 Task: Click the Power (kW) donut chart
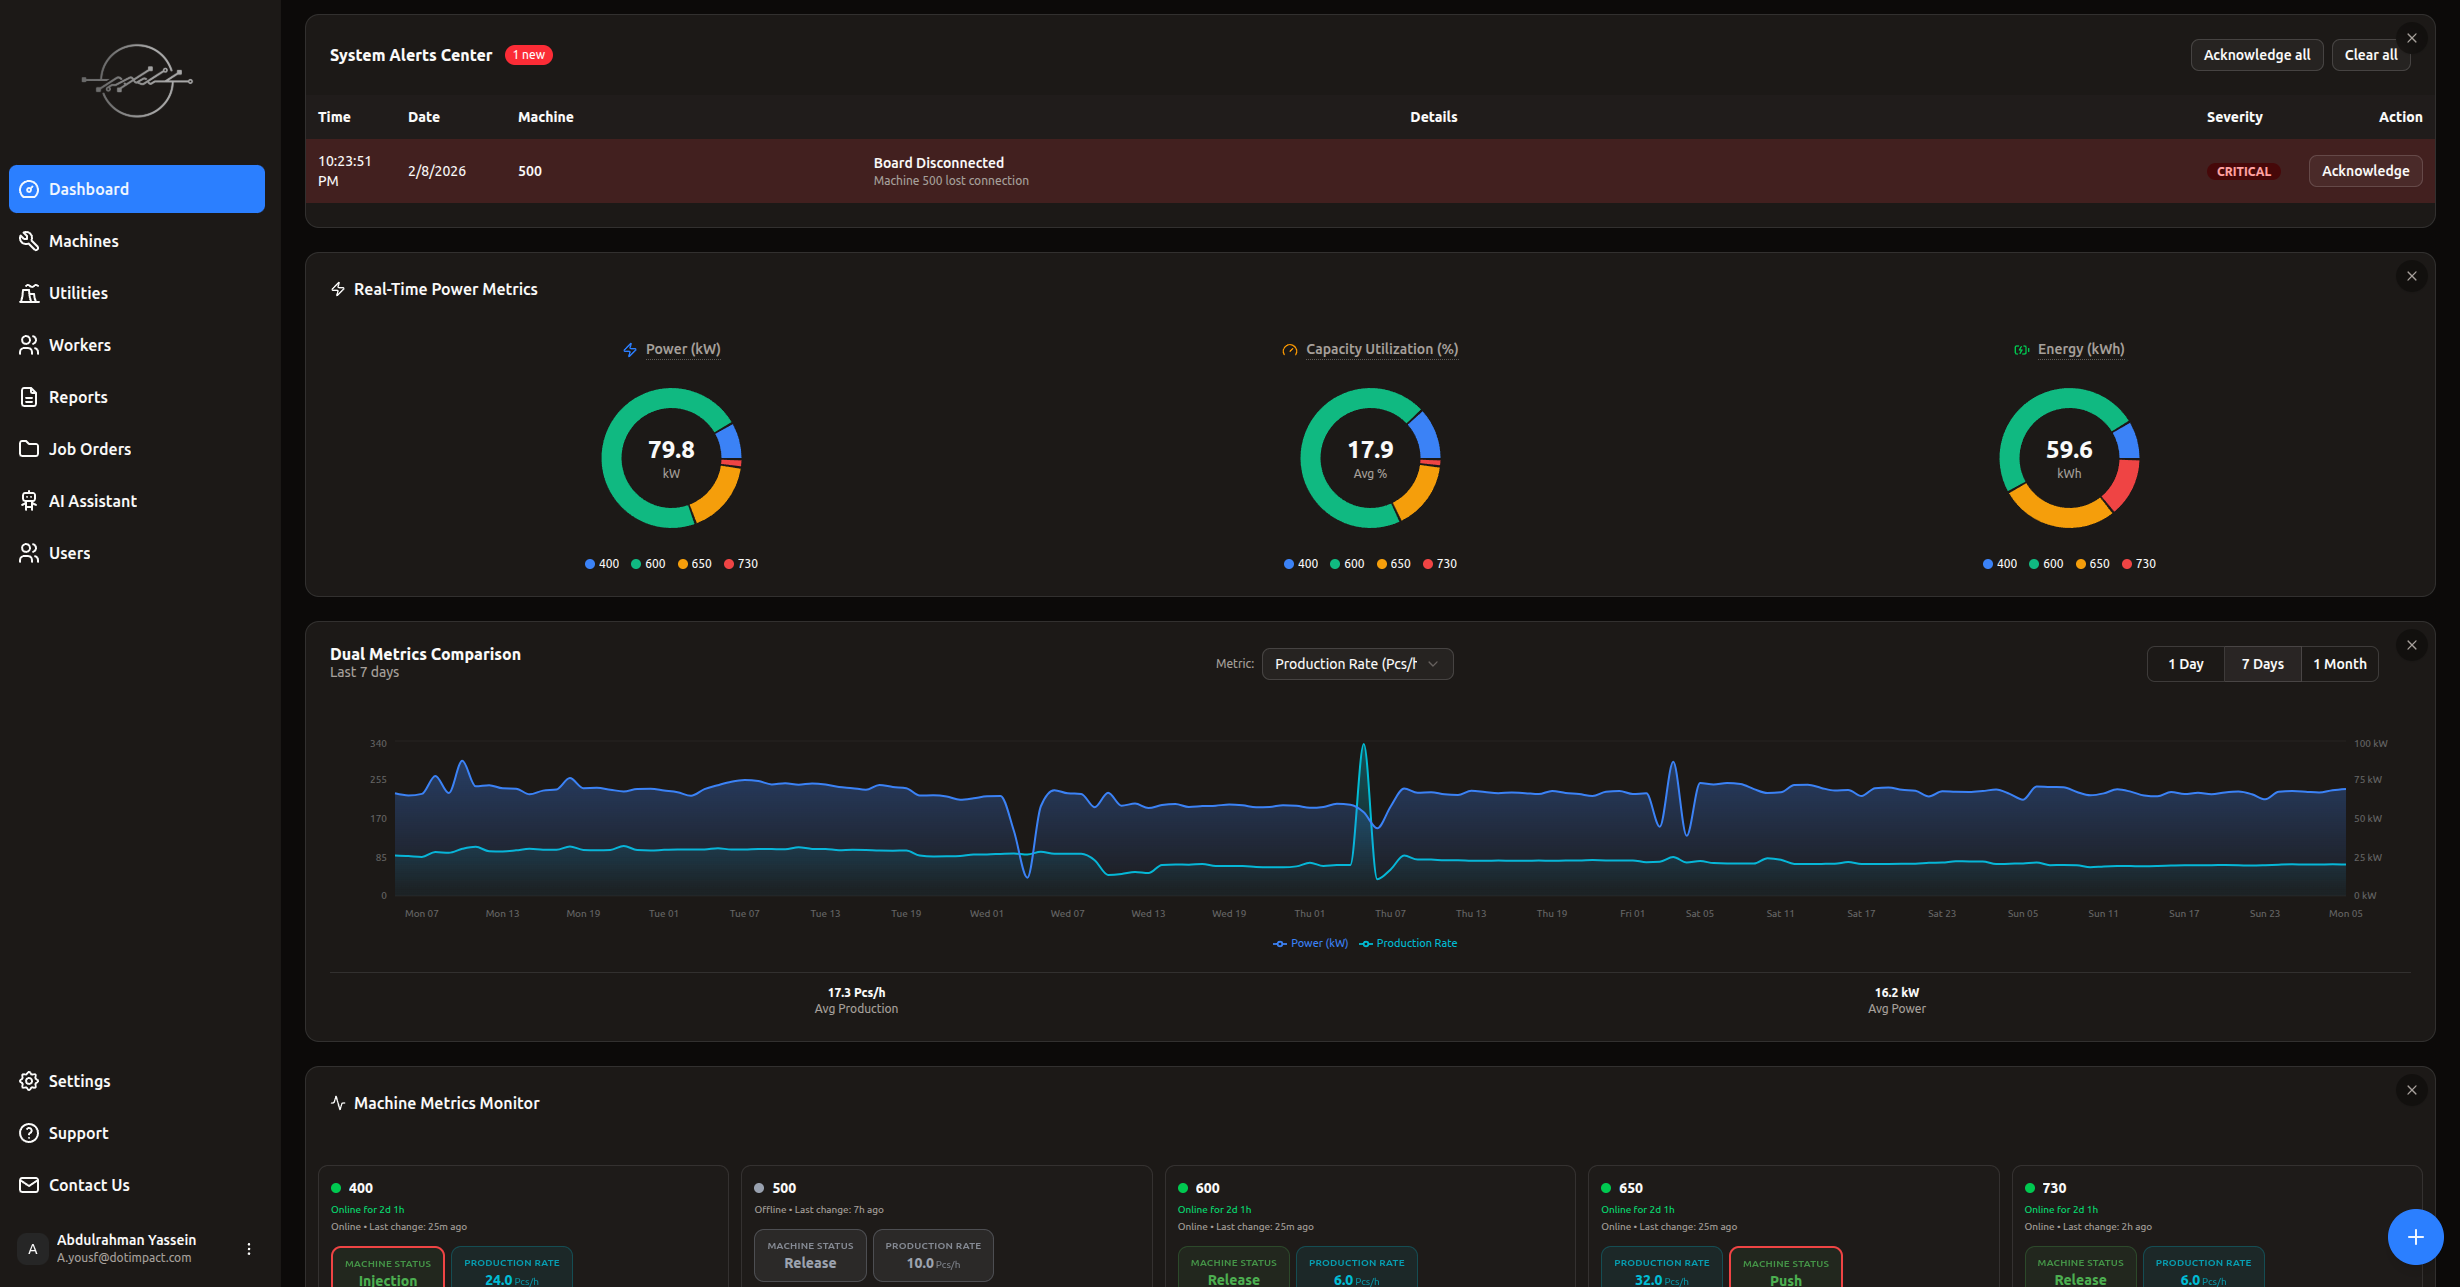[671, 458]
